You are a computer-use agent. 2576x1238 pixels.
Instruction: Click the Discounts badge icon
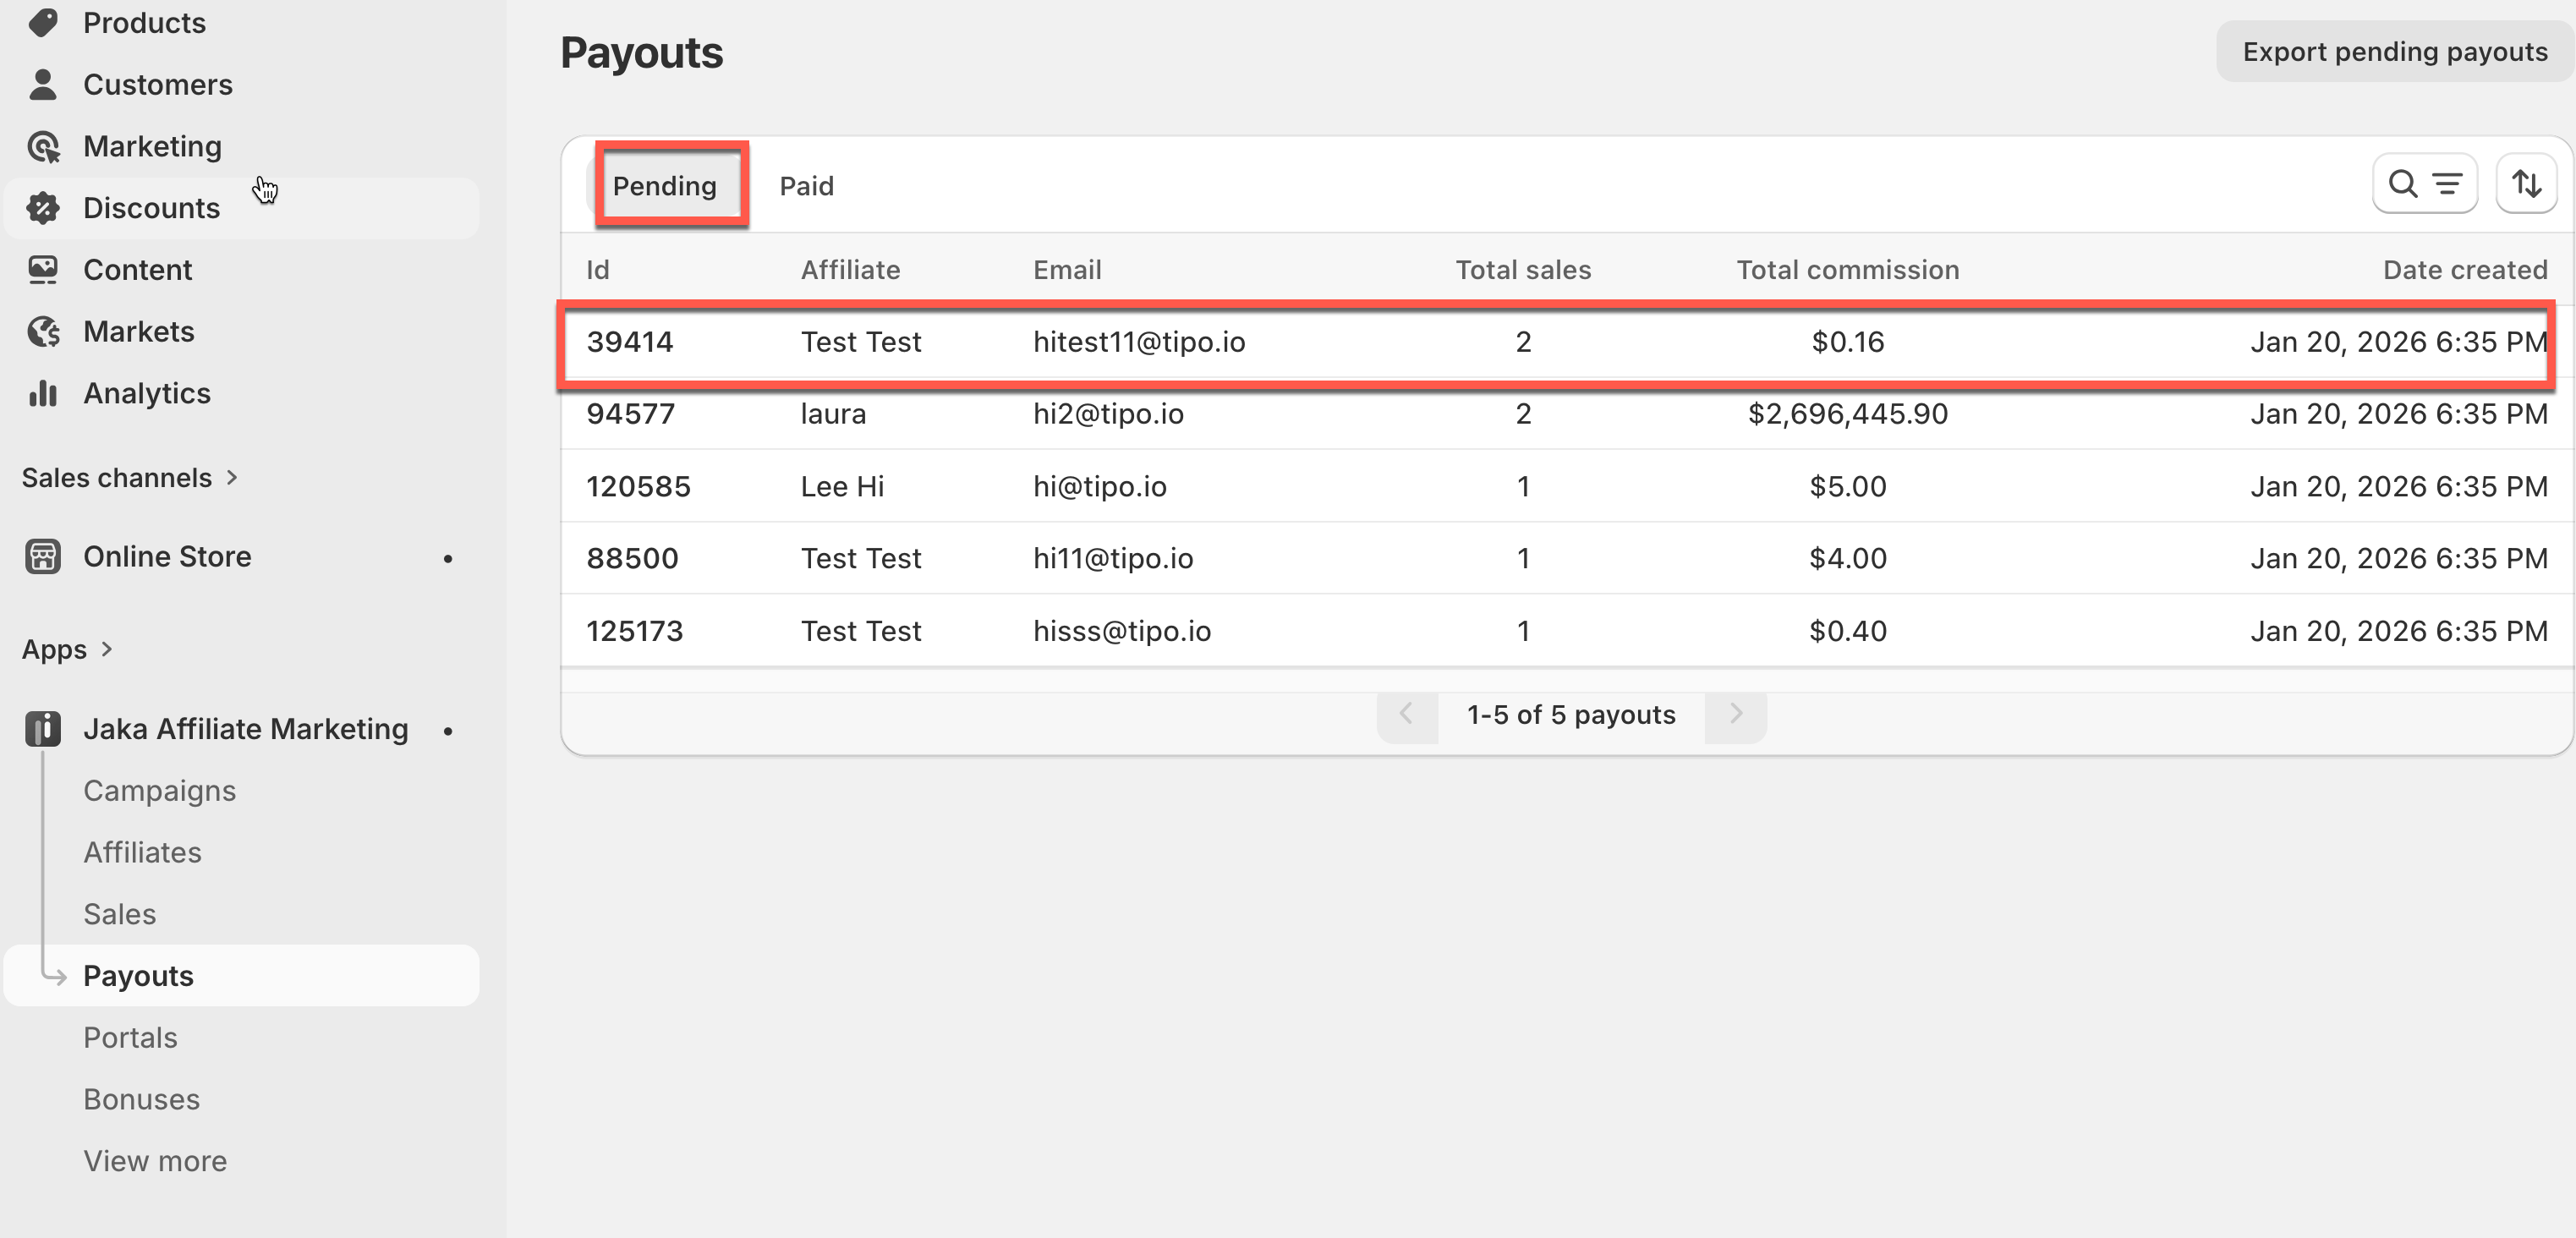tap(43, 208)
